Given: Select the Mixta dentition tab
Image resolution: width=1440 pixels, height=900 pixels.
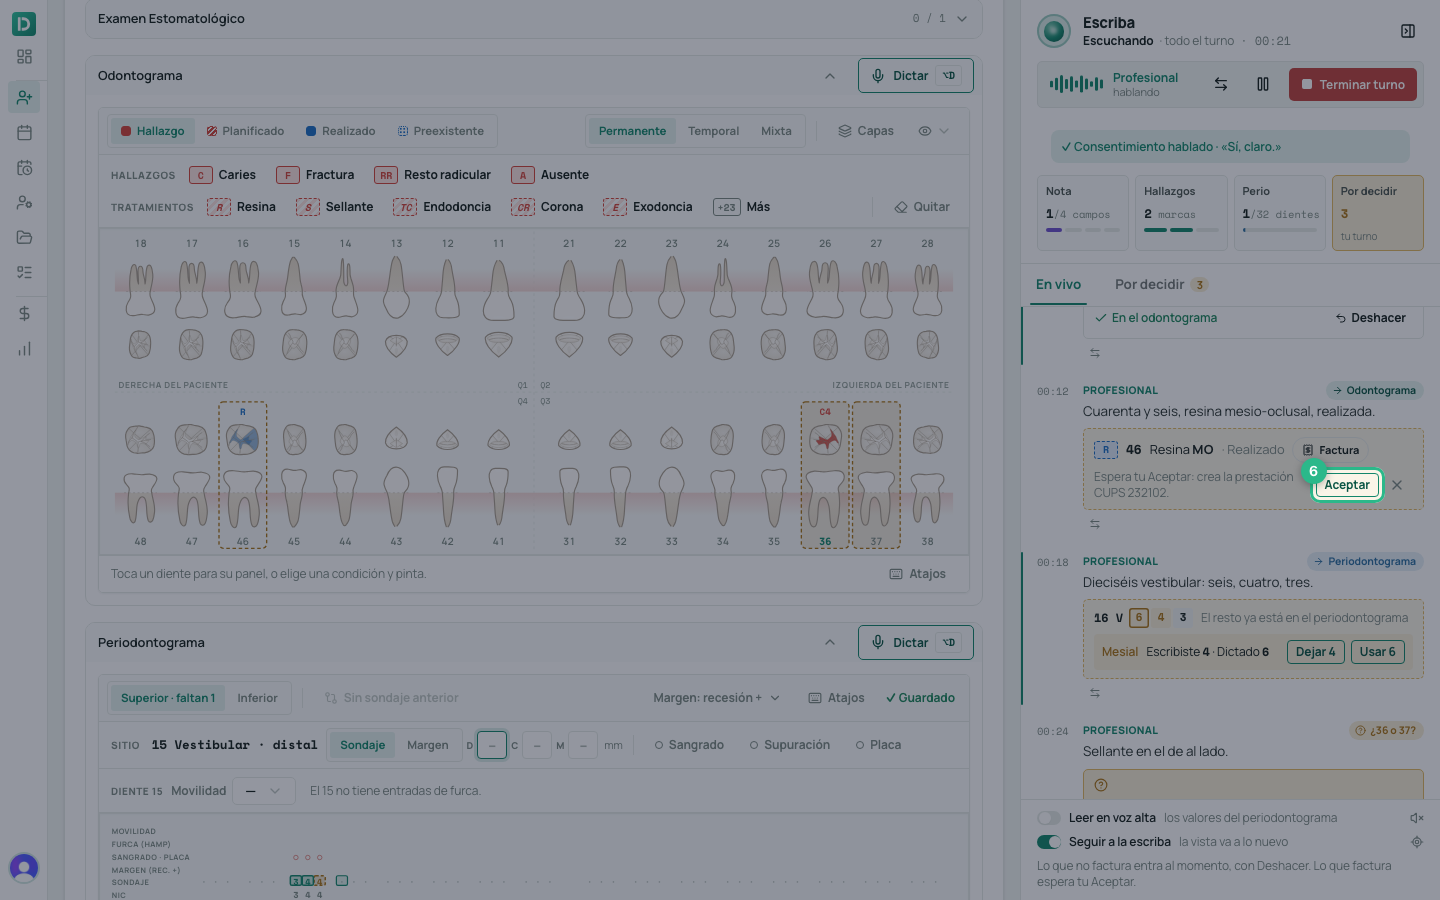Looking at the screenshot, I should tap(776, 131).
